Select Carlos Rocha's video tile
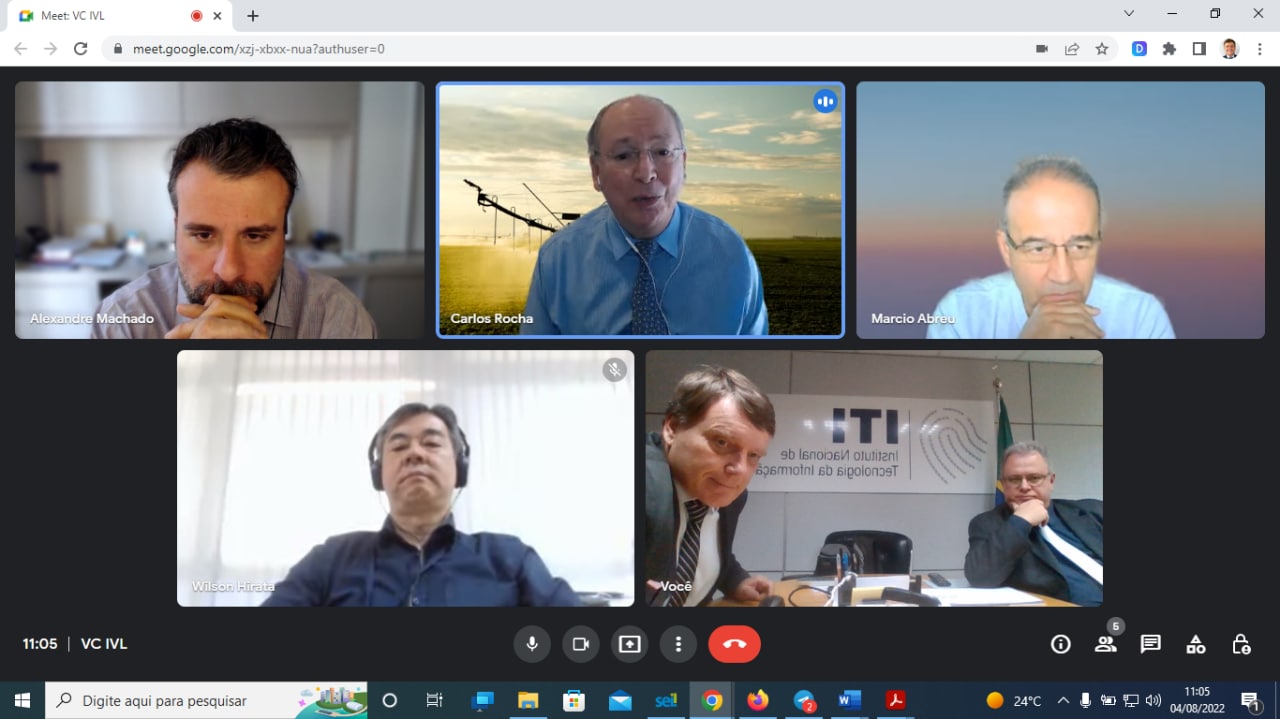Screen dimensions: 1280x719 640,210
